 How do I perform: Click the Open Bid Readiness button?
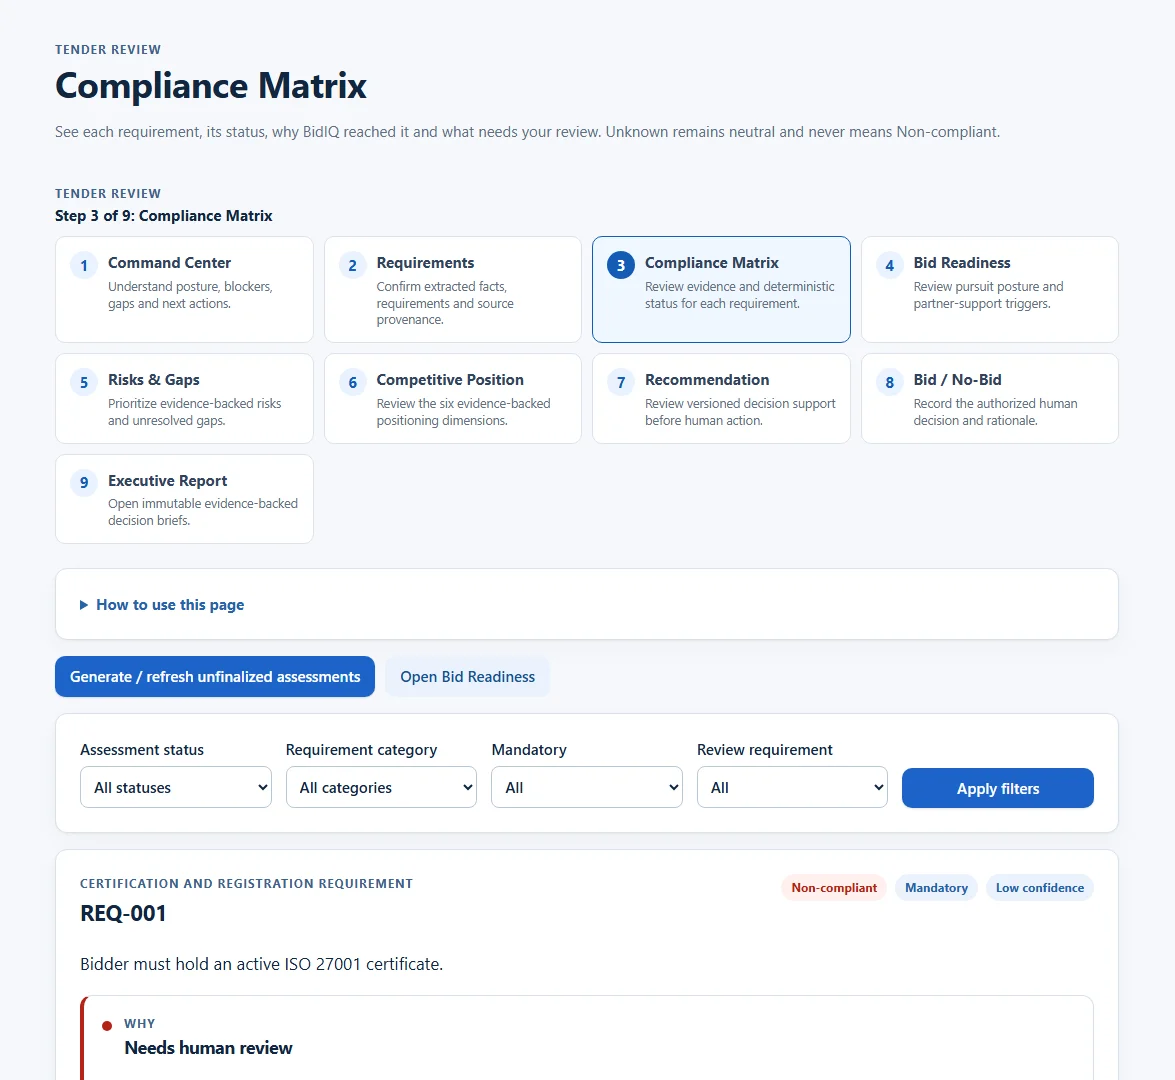(x=468, y=677)
